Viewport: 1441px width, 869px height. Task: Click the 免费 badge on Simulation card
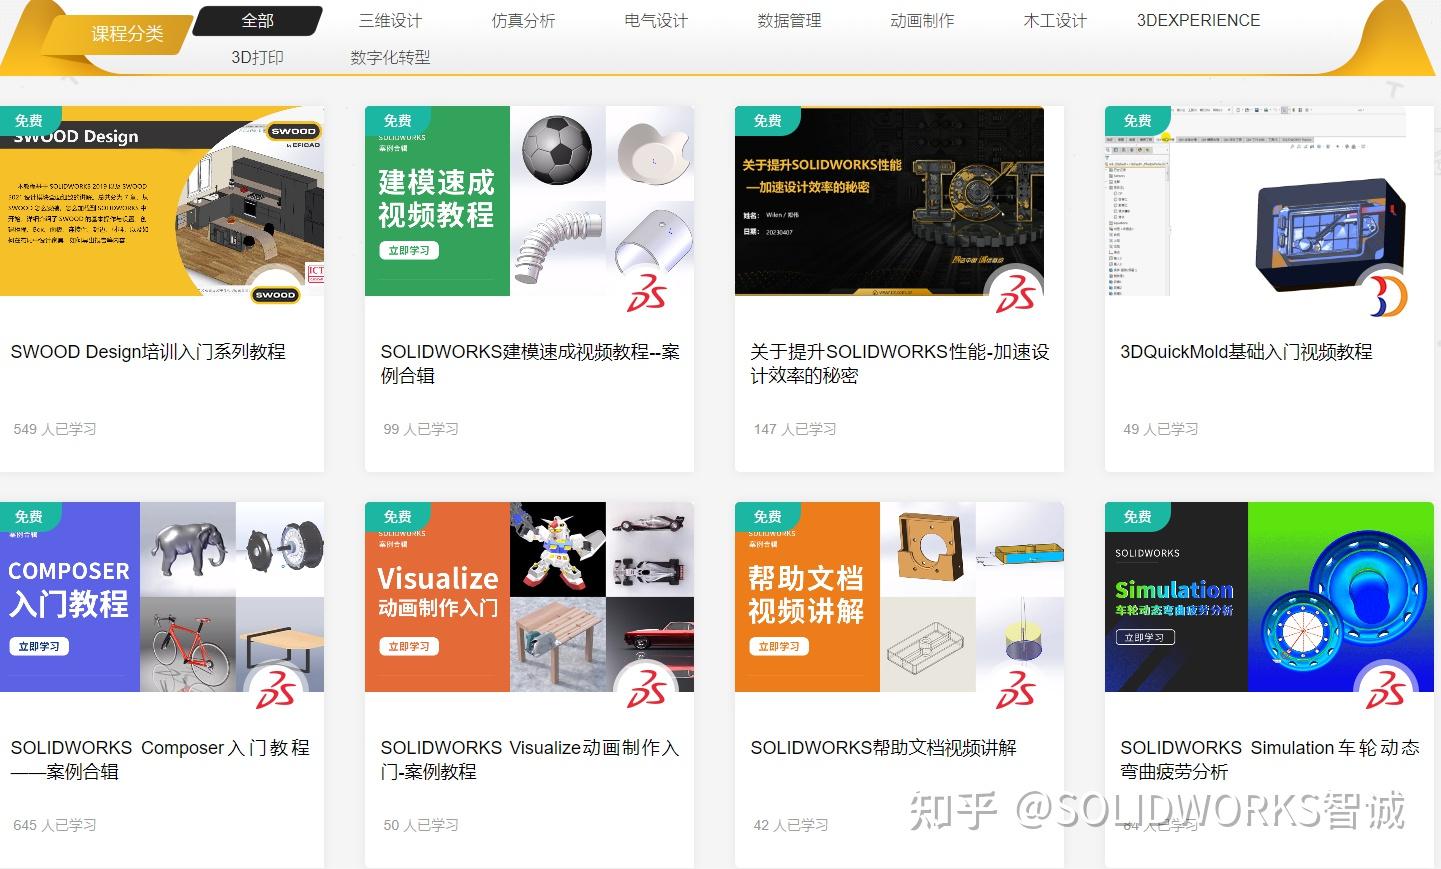tap(1137, 516)
